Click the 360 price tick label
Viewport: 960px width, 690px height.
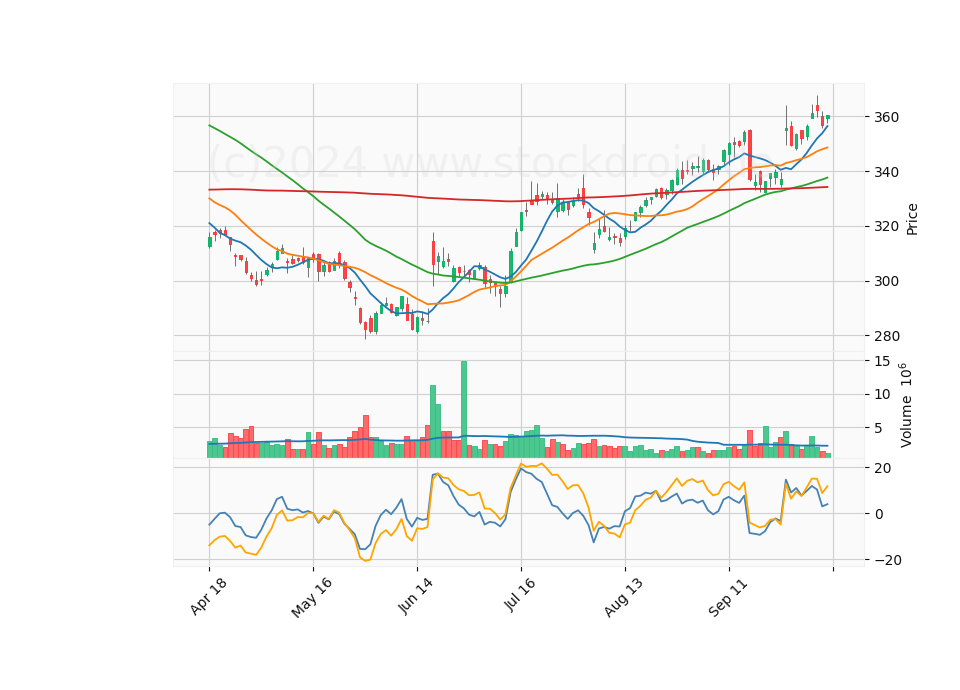pyautogui.click(x=887, y=117)
